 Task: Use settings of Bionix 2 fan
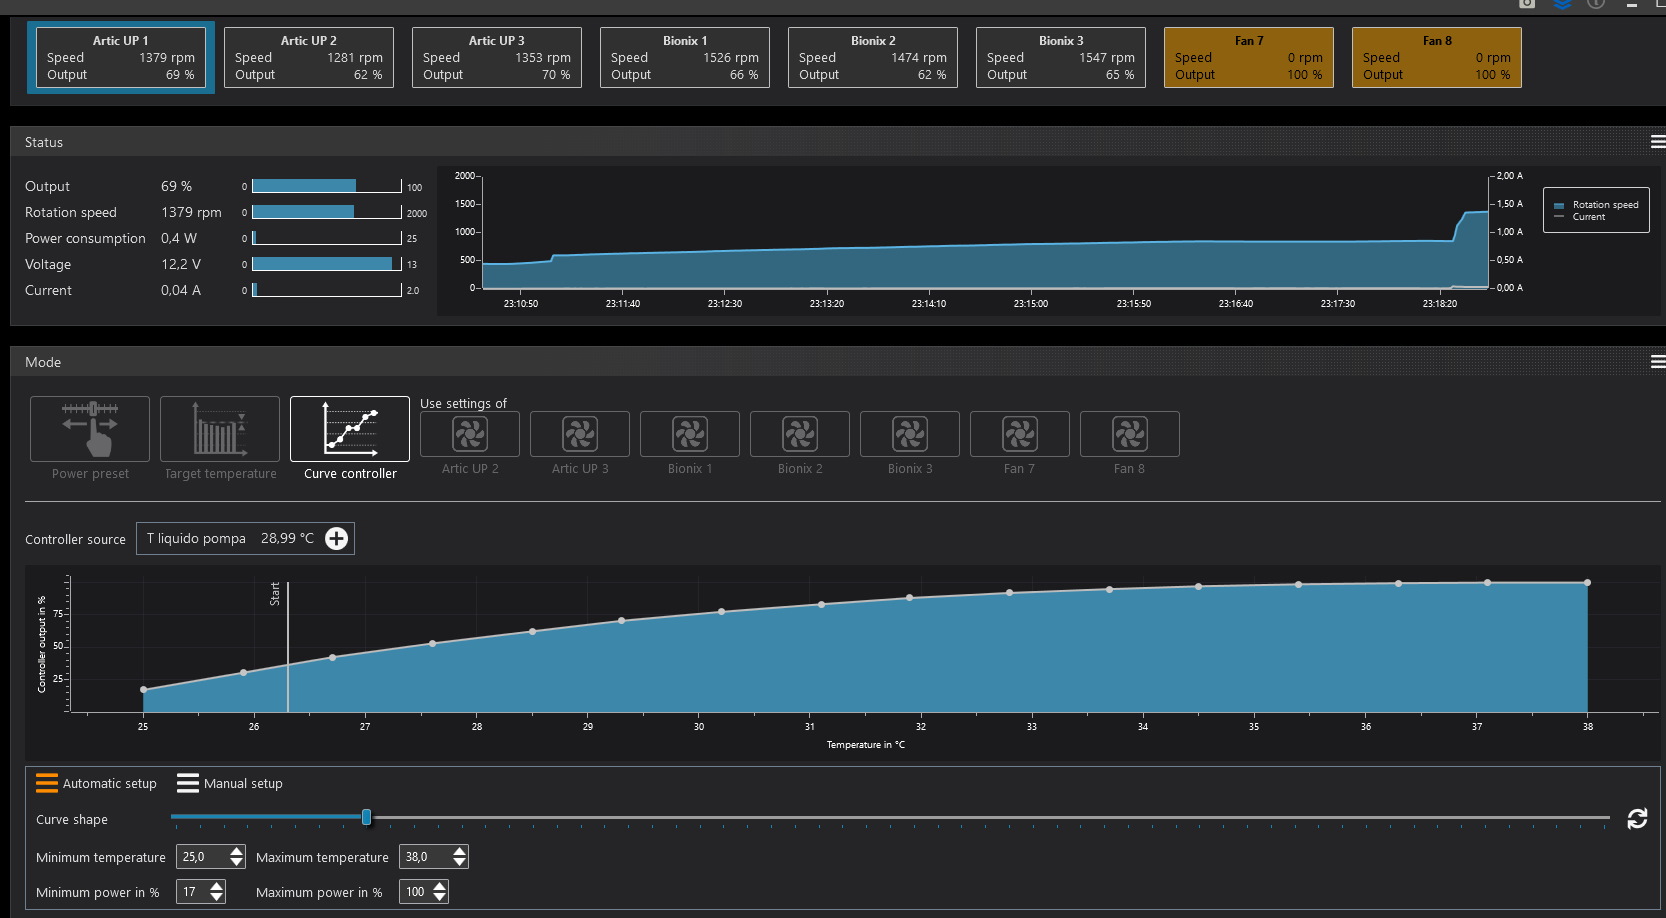pos(800,434)
